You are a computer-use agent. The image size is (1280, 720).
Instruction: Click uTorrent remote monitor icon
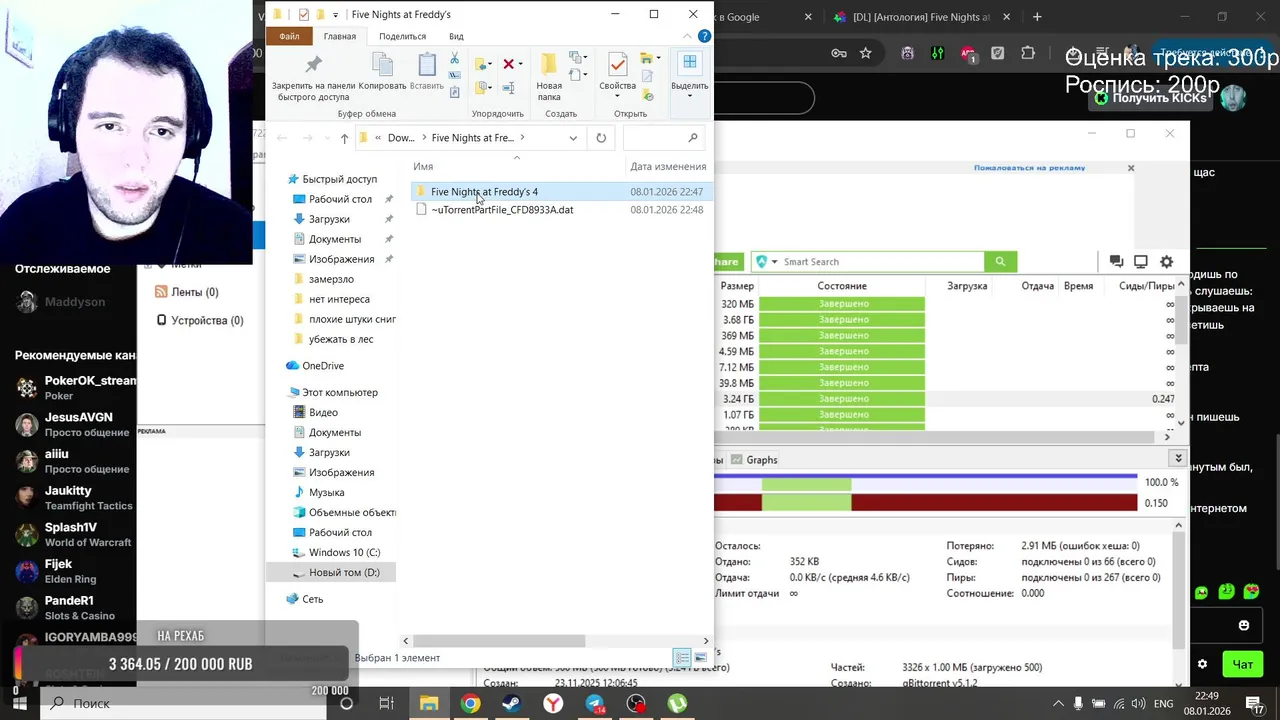coord(1141,262)
